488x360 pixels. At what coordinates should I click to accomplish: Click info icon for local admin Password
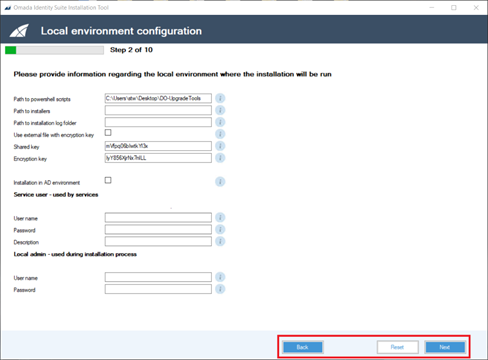pyautogui.click(x=220, y=289)
